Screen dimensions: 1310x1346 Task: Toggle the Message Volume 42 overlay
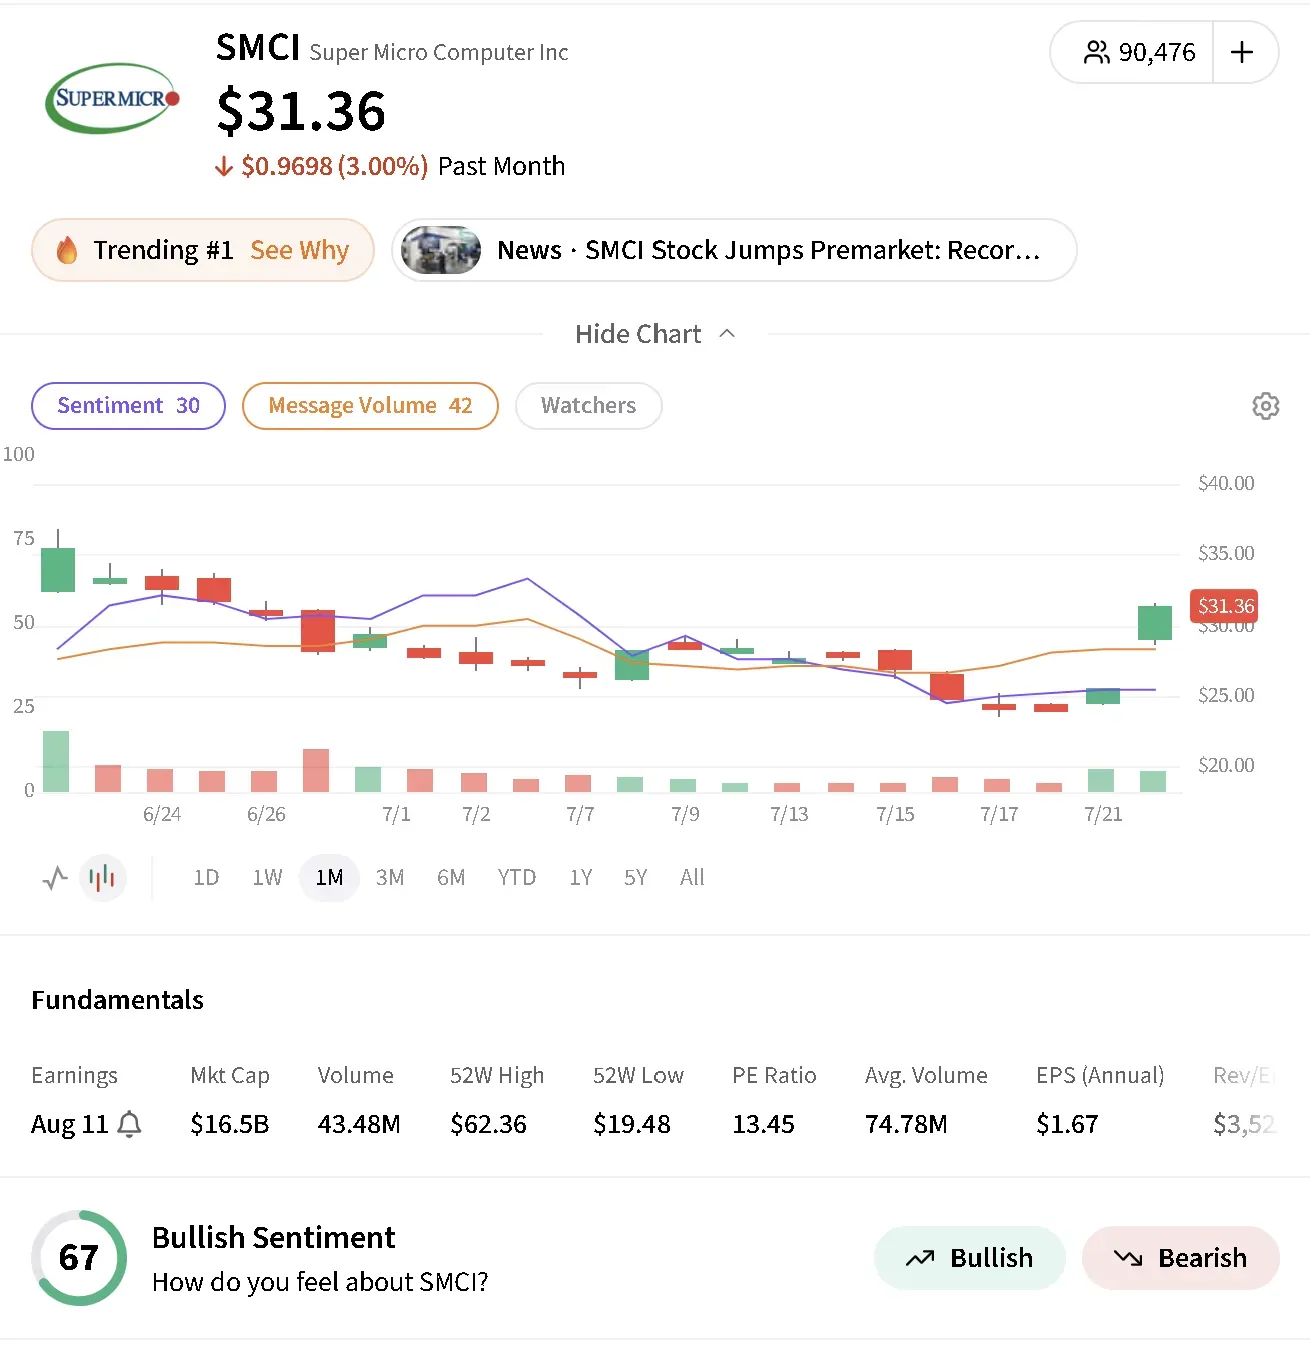370,406
